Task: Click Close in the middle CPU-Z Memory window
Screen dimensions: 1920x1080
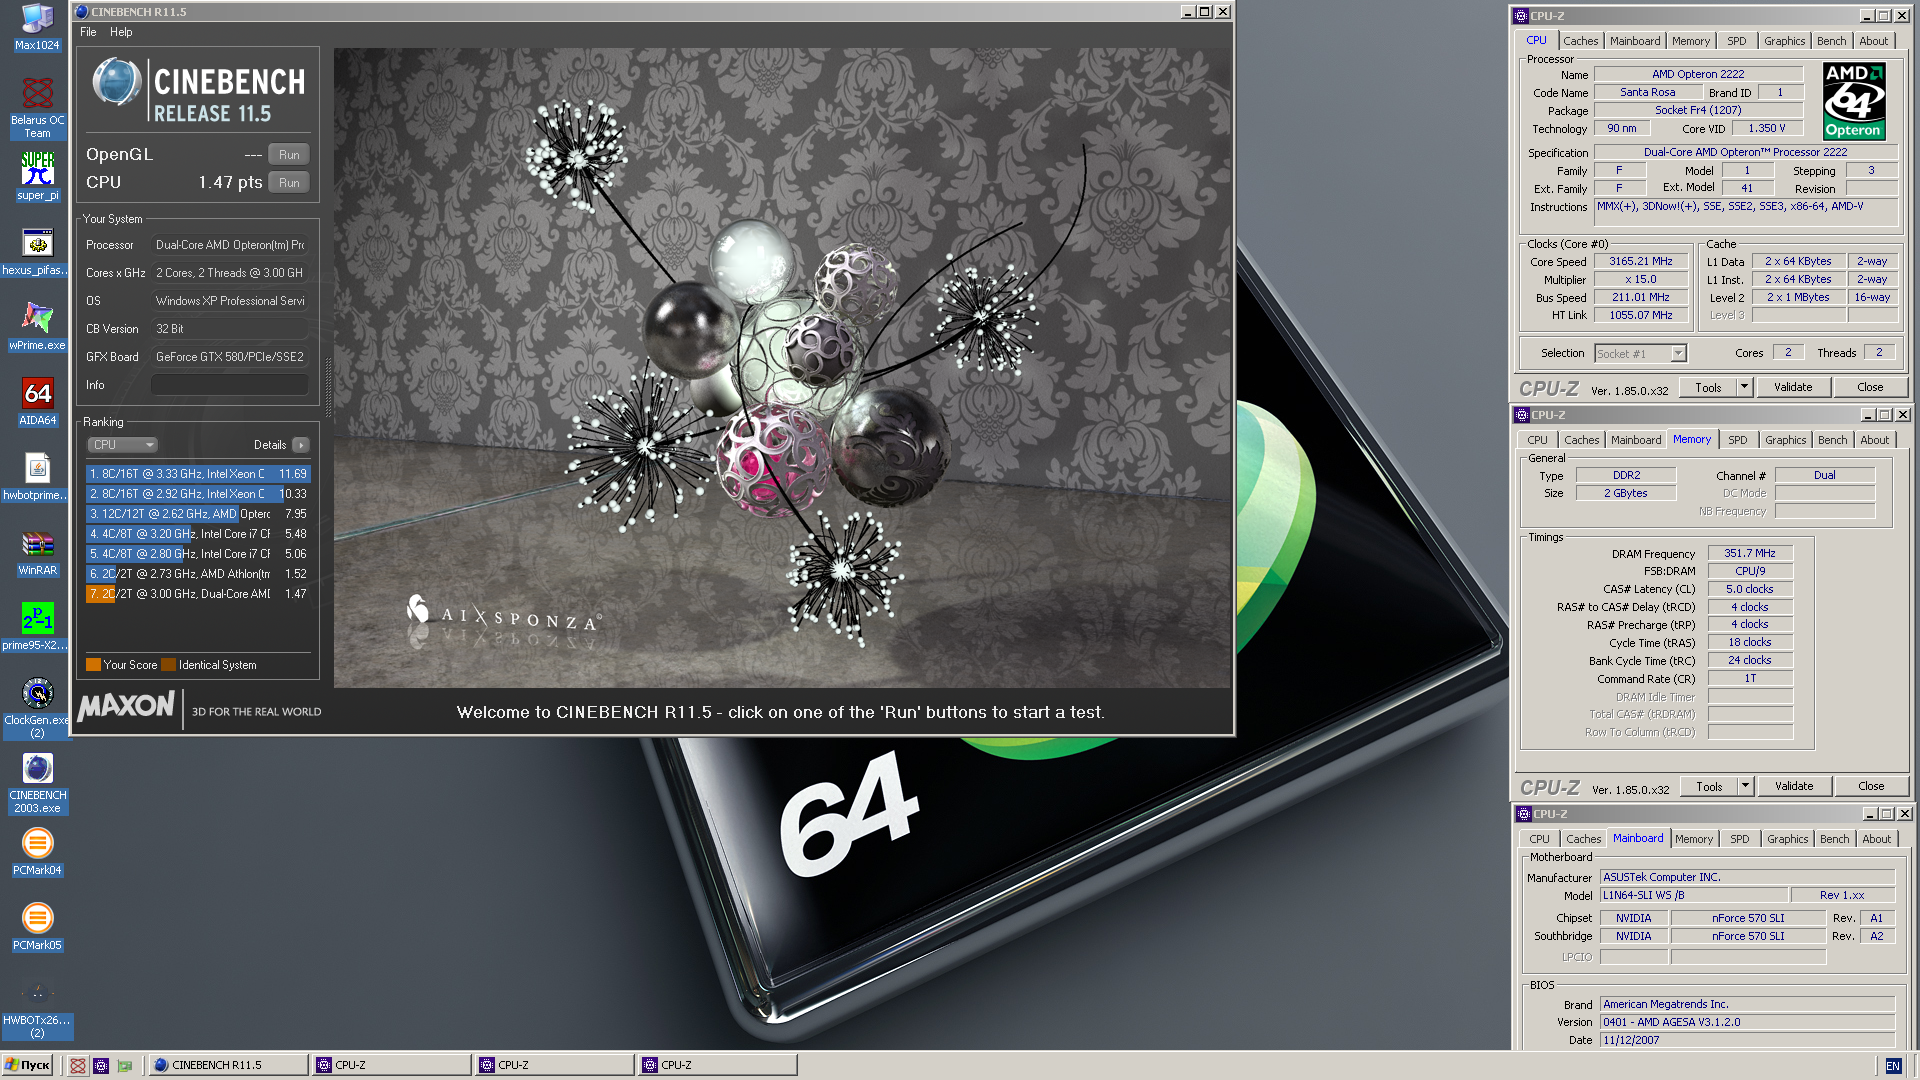Action: (x=1871, y=786)
